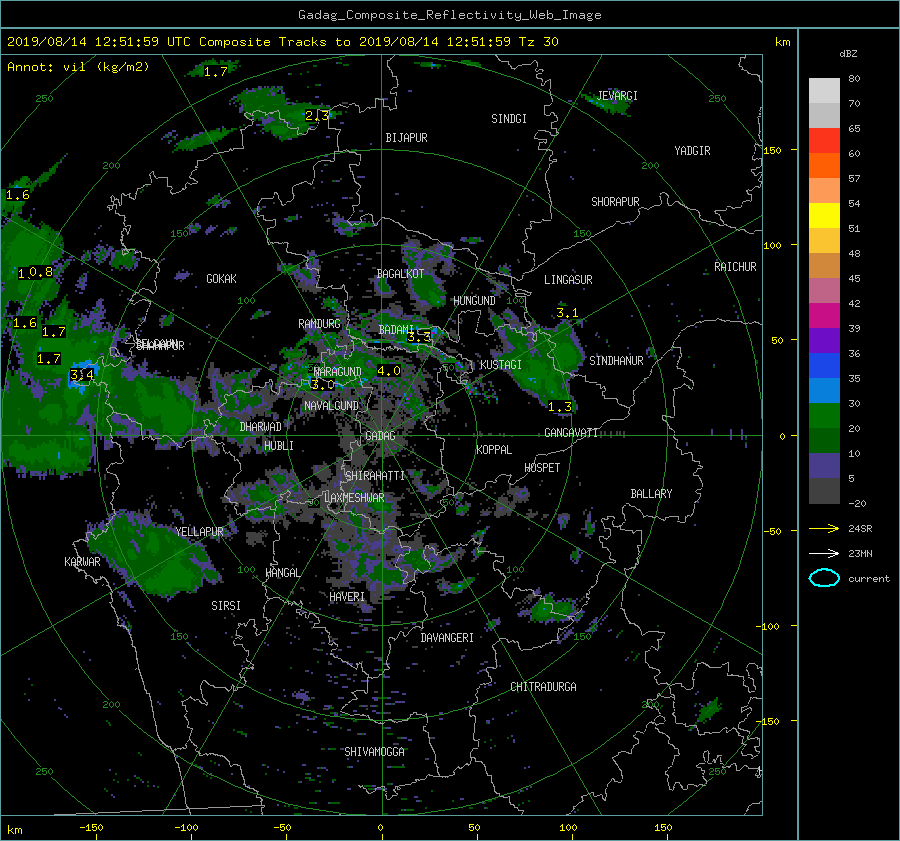Click the KARWAR city label

coord(82,562)
